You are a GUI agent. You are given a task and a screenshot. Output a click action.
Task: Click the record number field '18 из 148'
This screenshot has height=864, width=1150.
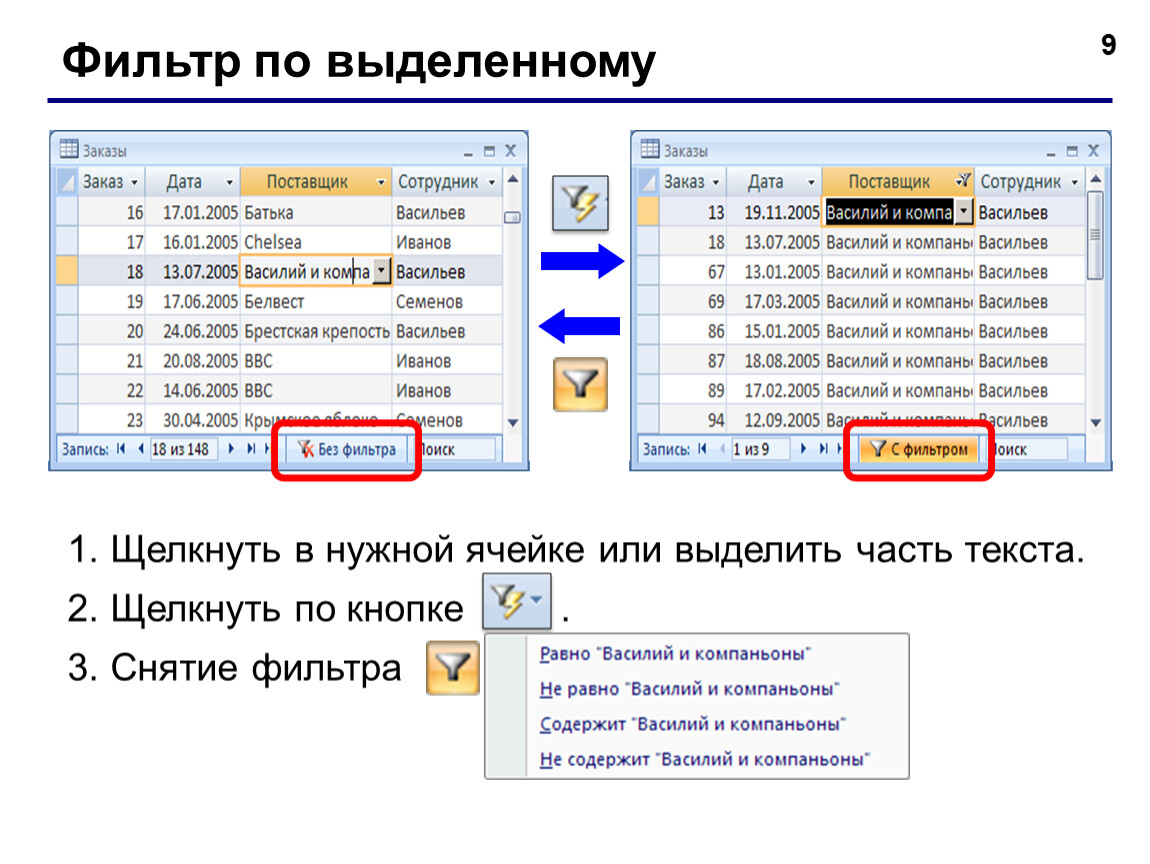[x=183, y=449]
